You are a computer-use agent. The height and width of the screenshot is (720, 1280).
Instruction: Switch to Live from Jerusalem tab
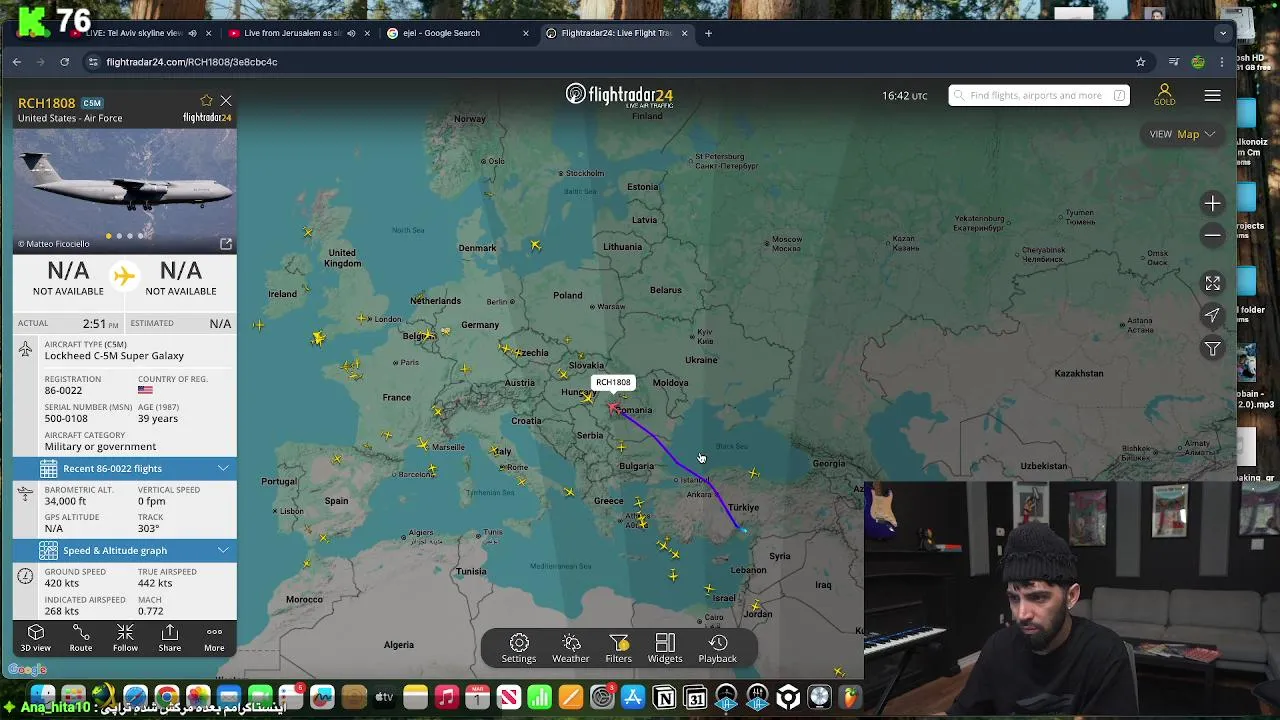(x=290, y=33)
